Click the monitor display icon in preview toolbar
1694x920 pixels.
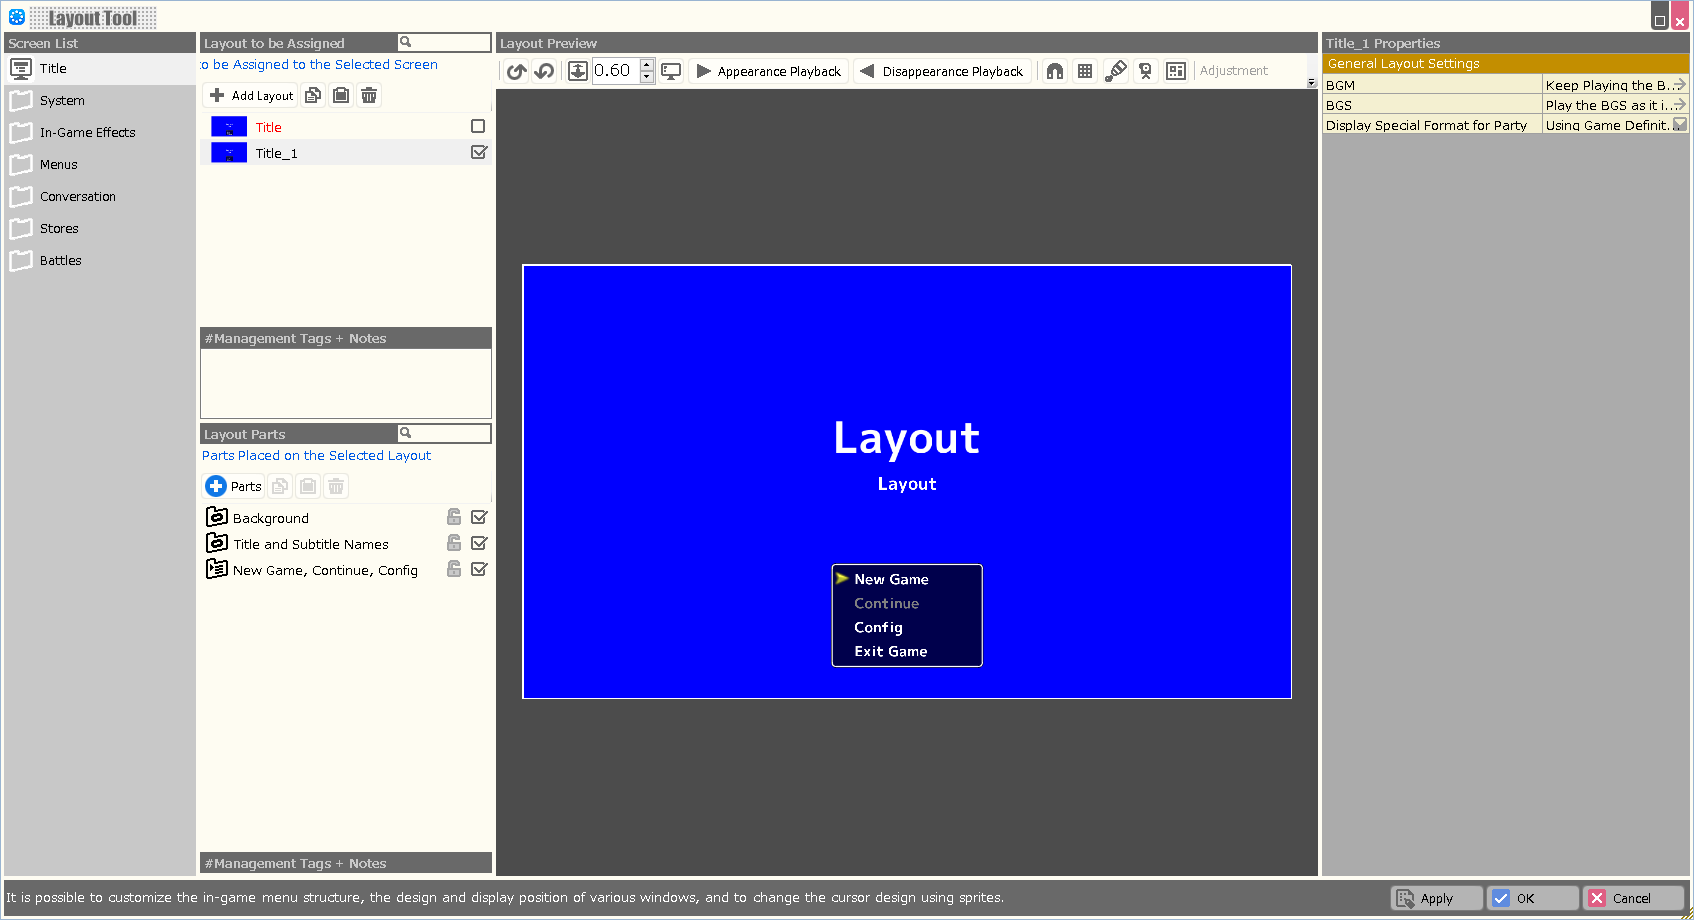pyautogui.click(x=671, y=71)
